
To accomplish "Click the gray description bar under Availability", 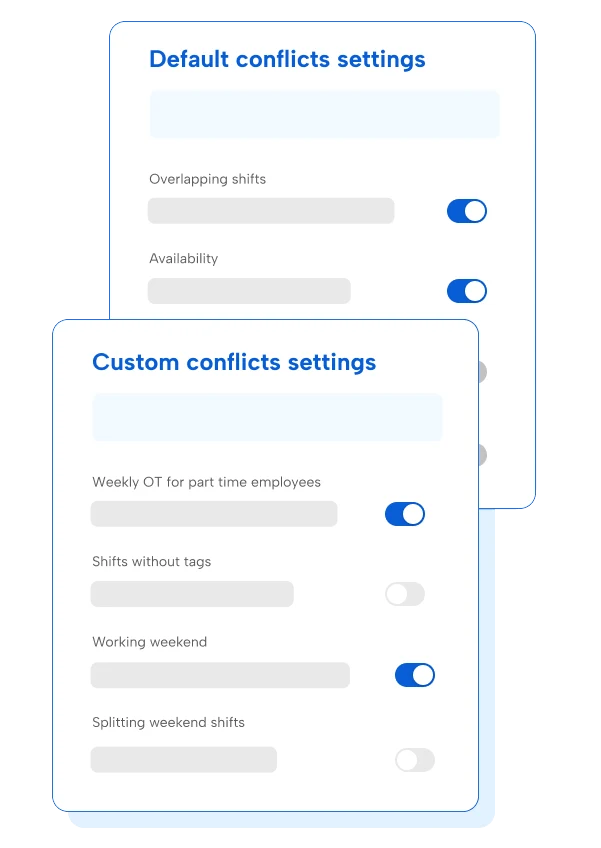I will [x=249, y=291].
